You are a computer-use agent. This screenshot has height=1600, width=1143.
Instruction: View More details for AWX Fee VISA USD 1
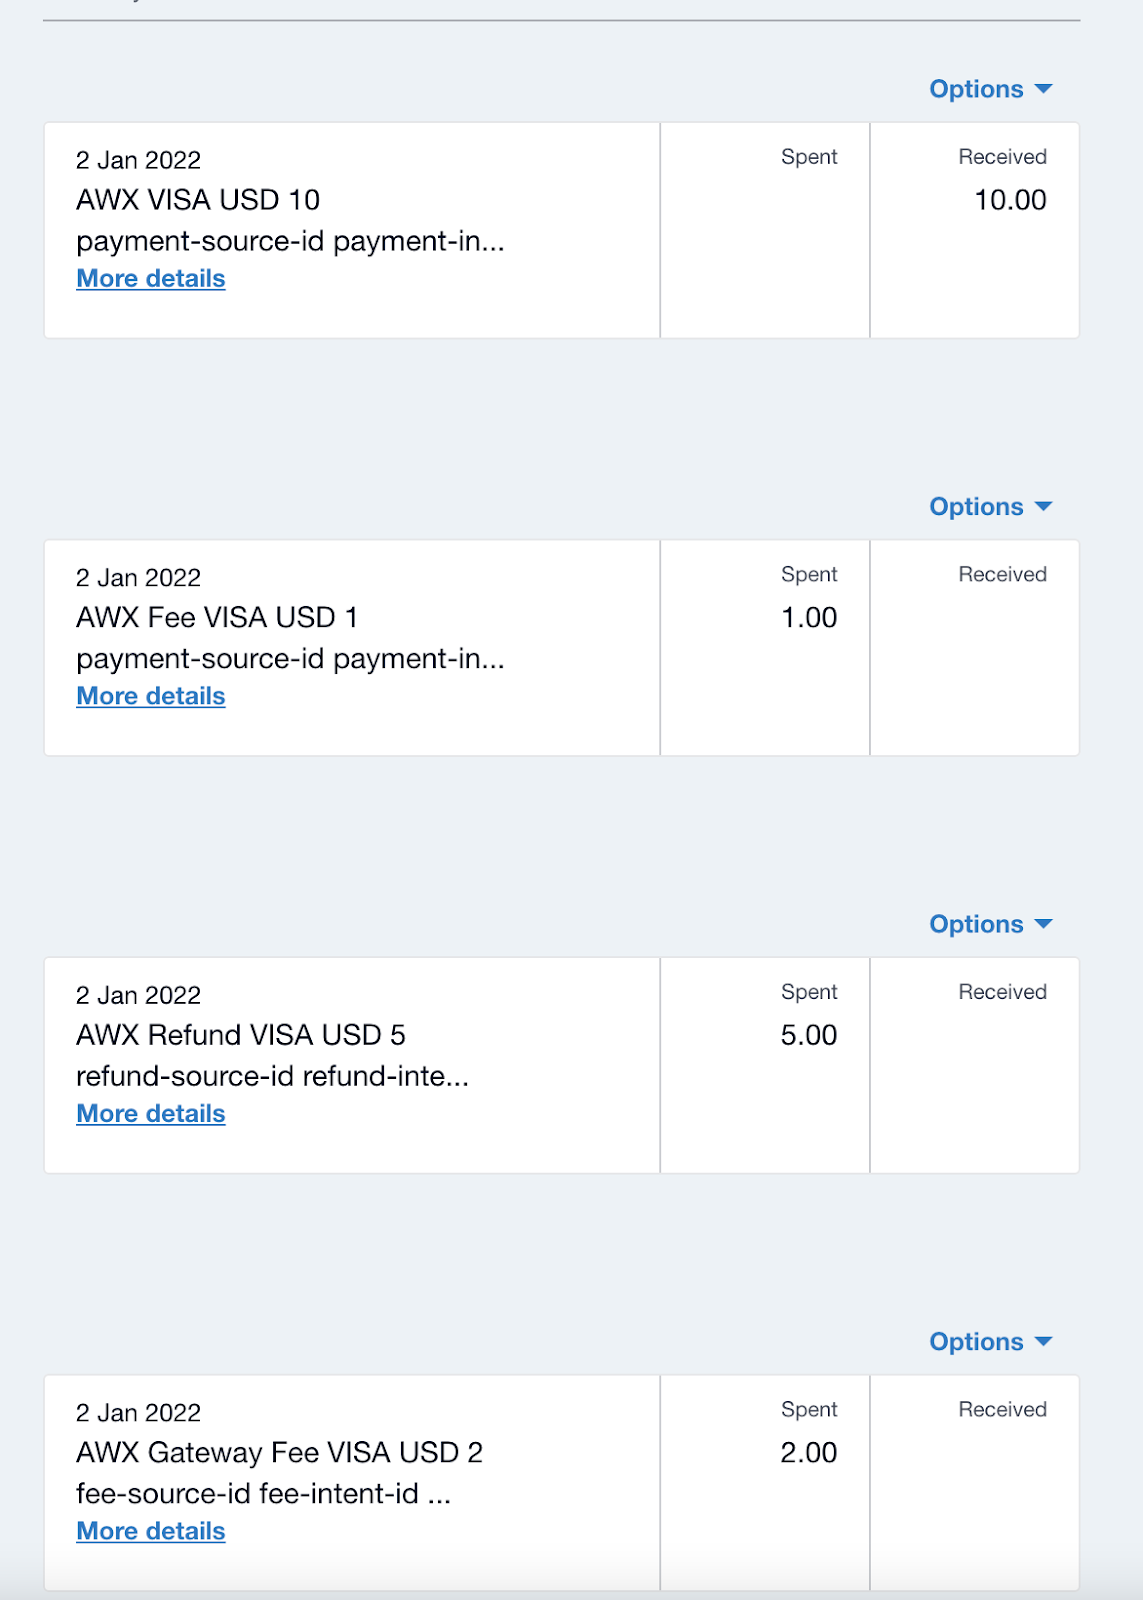coord(151,696)
